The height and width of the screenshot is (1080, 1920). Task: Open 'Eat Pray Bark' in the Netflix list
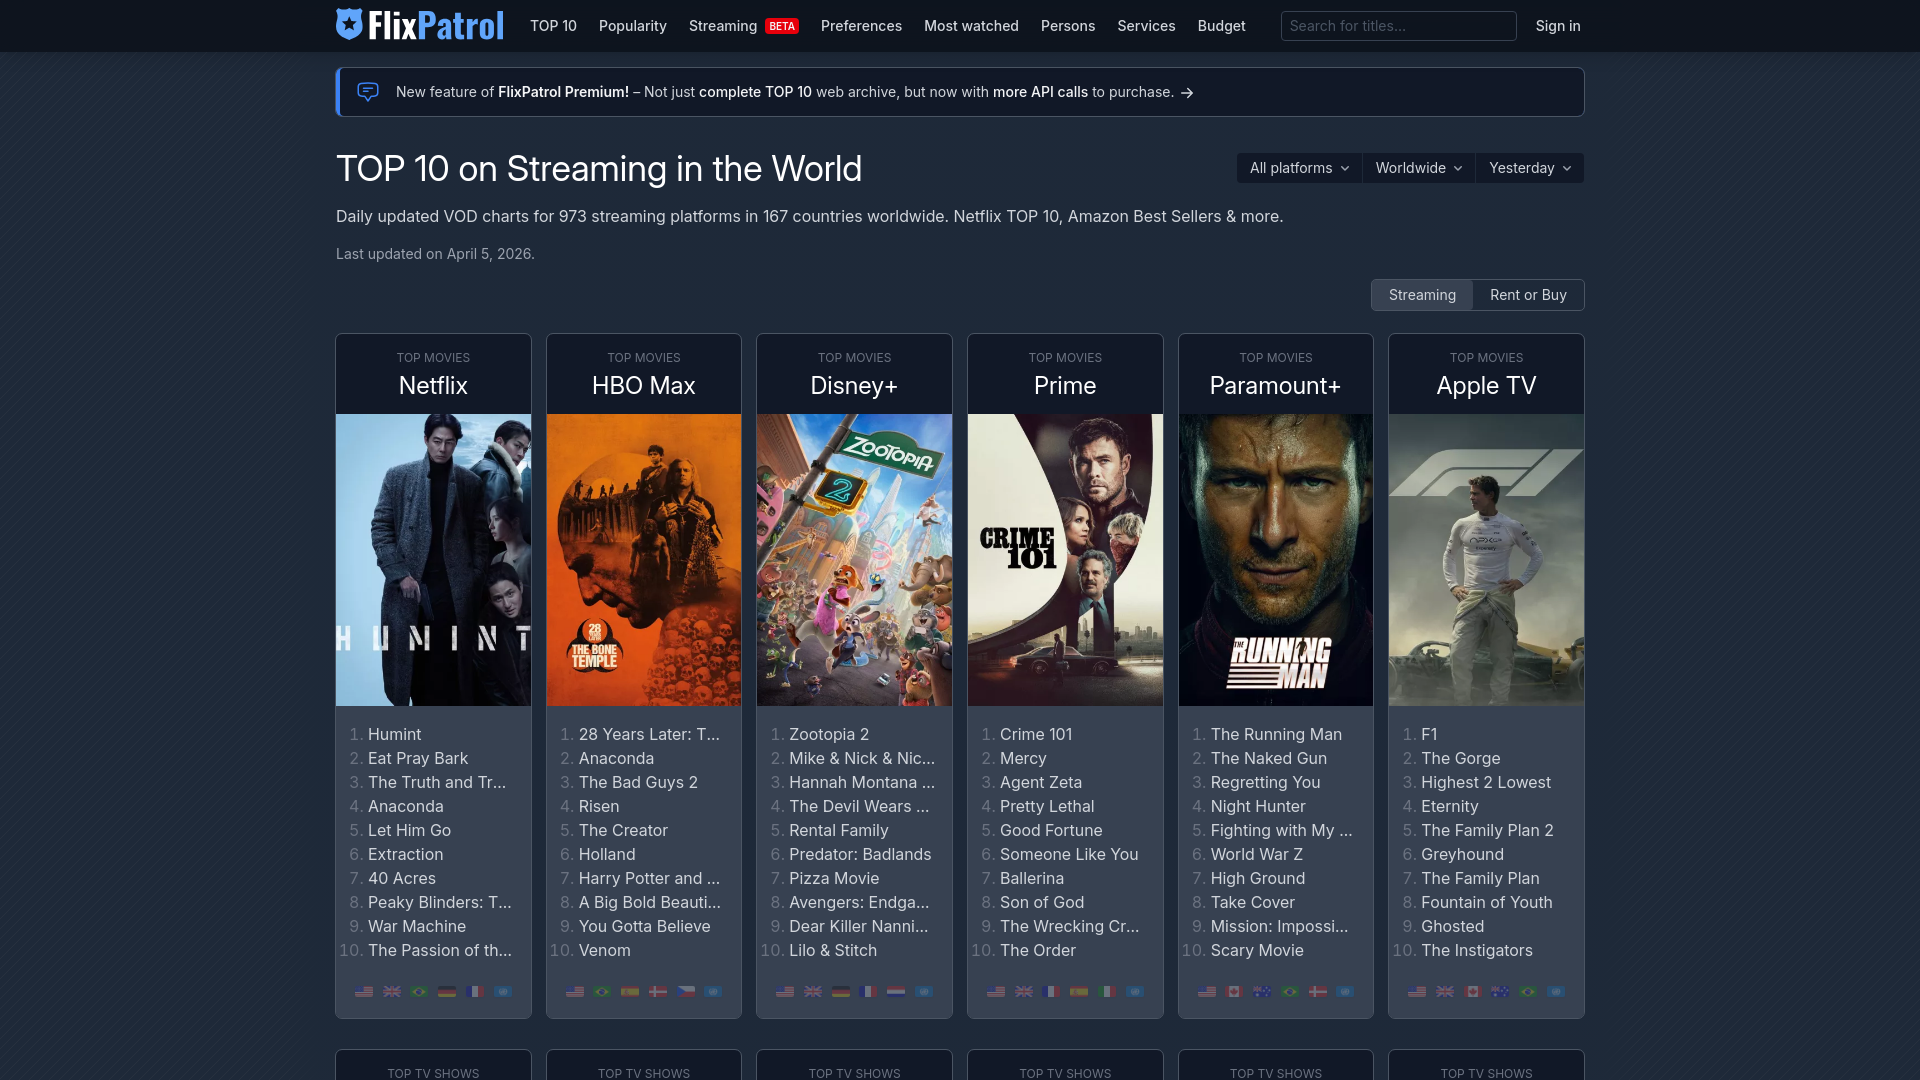[418, 759]
